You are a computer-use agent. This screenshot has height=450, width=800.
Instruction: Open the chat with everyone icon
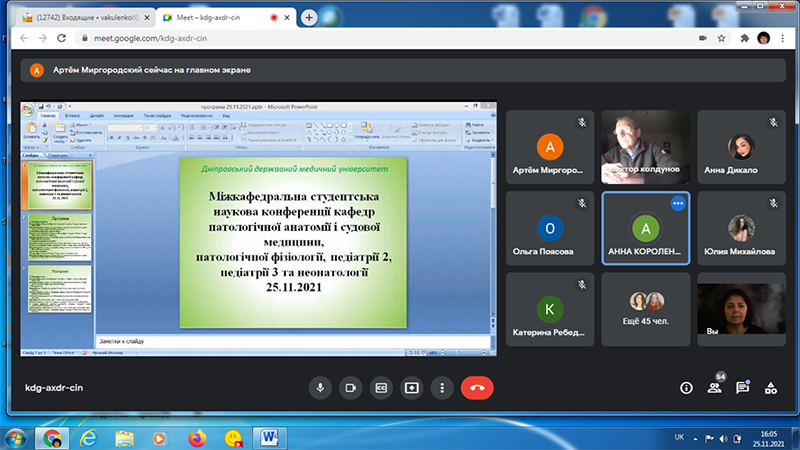click(742, 387)
